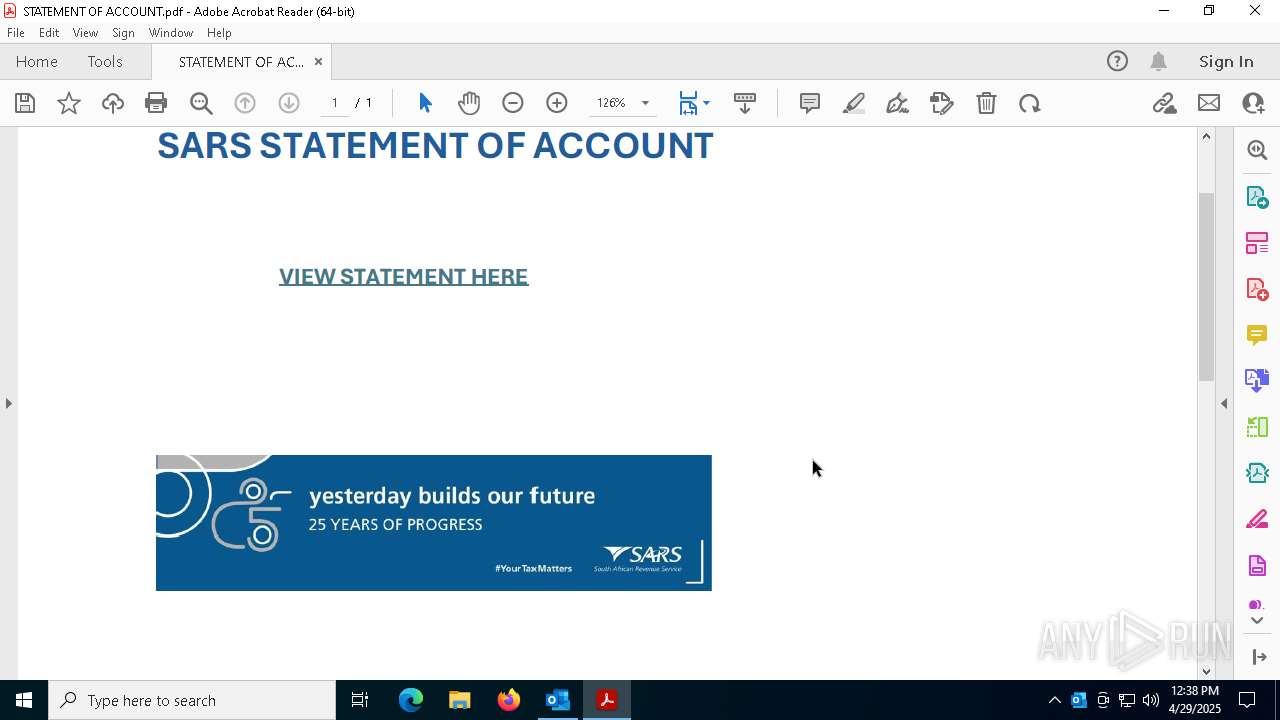Share a link to the file
Screen dimensions: 1280x720
click(1164, 103)
